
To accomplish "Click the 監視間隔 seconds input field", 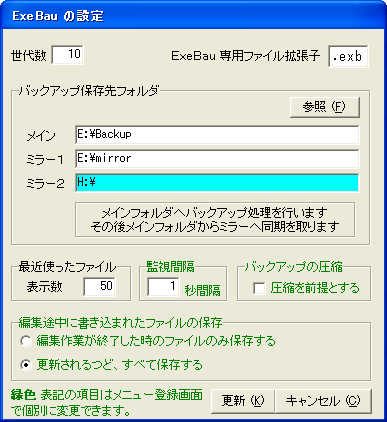I will point(163,286).
